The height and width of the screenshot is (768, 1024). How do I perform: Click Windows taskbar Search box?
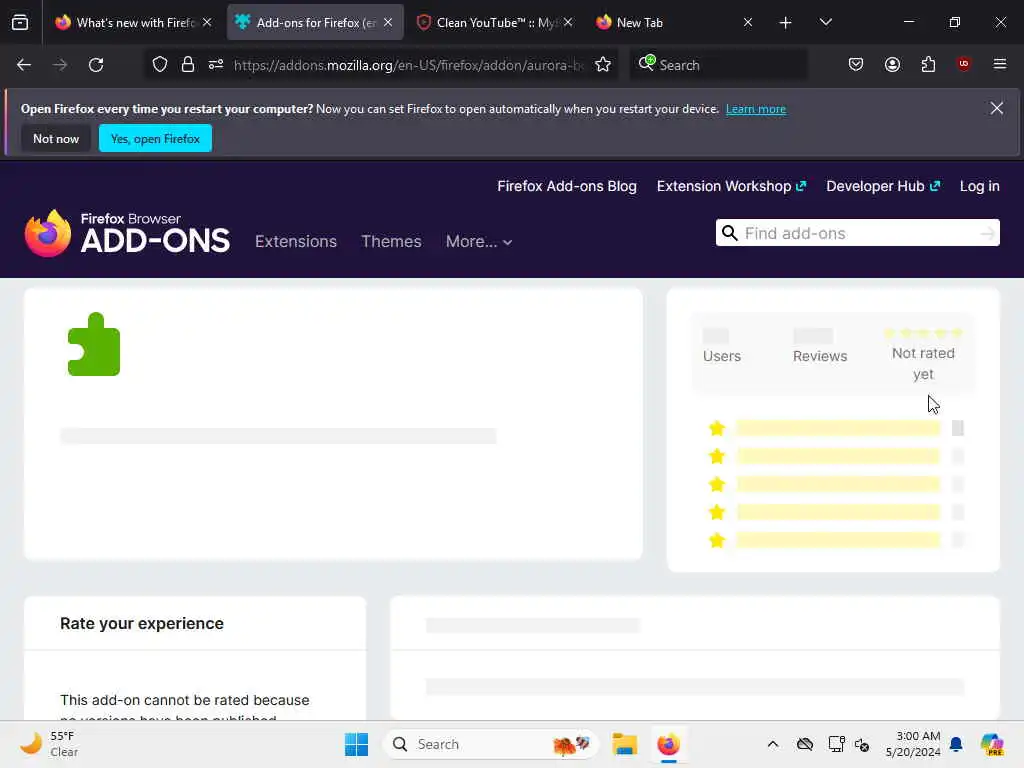(490, 744)
